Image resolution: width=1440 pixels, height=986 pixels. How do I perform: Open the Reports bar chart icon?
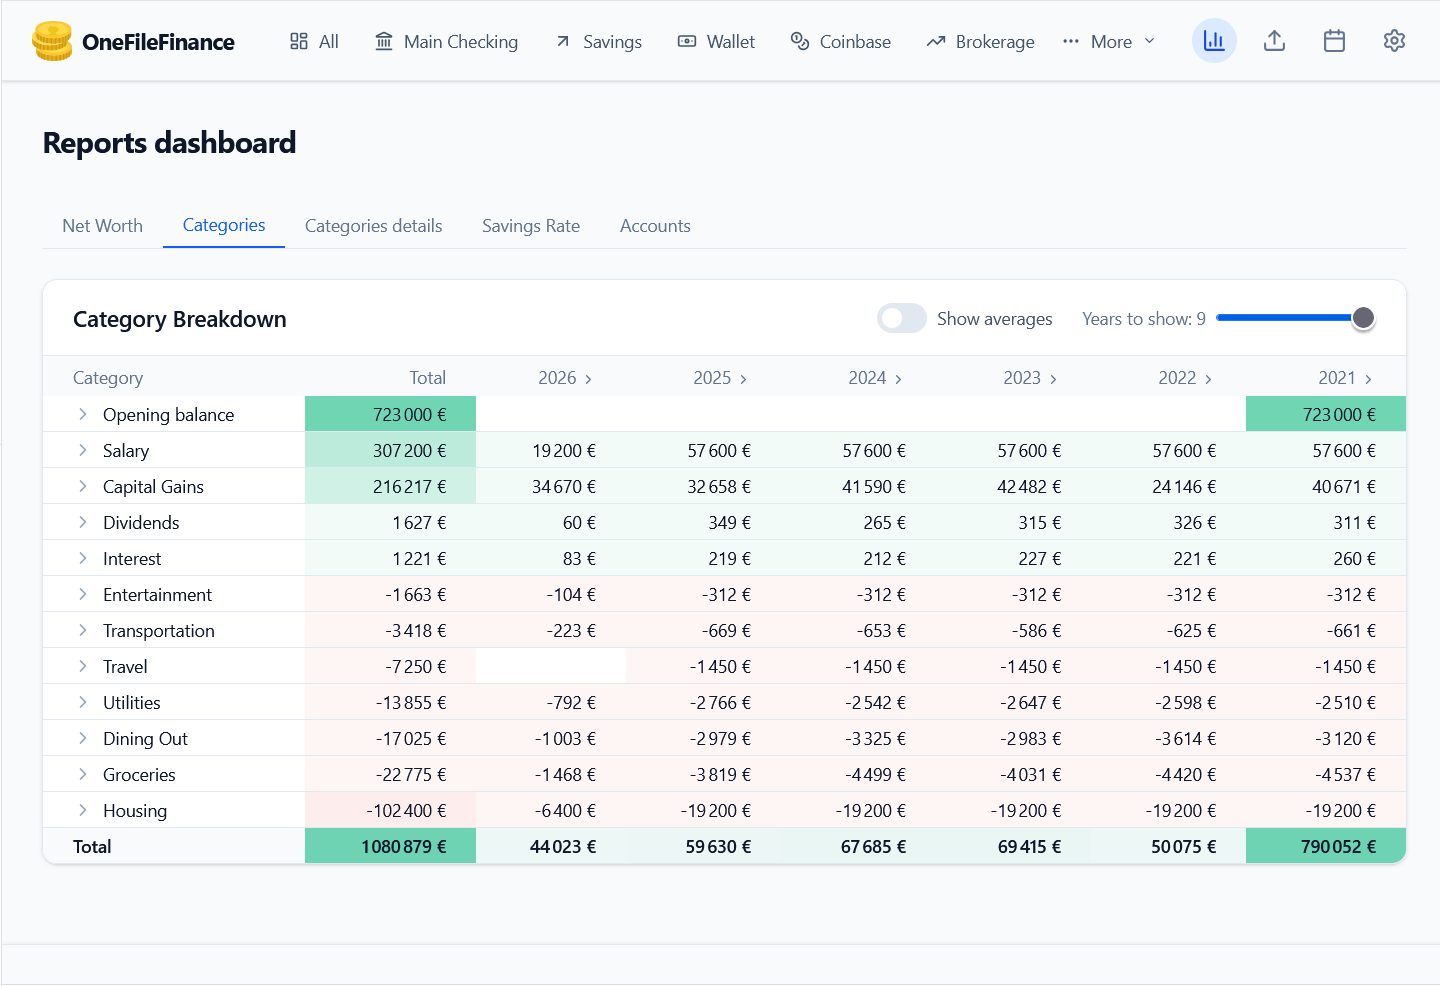point(1214,40)
